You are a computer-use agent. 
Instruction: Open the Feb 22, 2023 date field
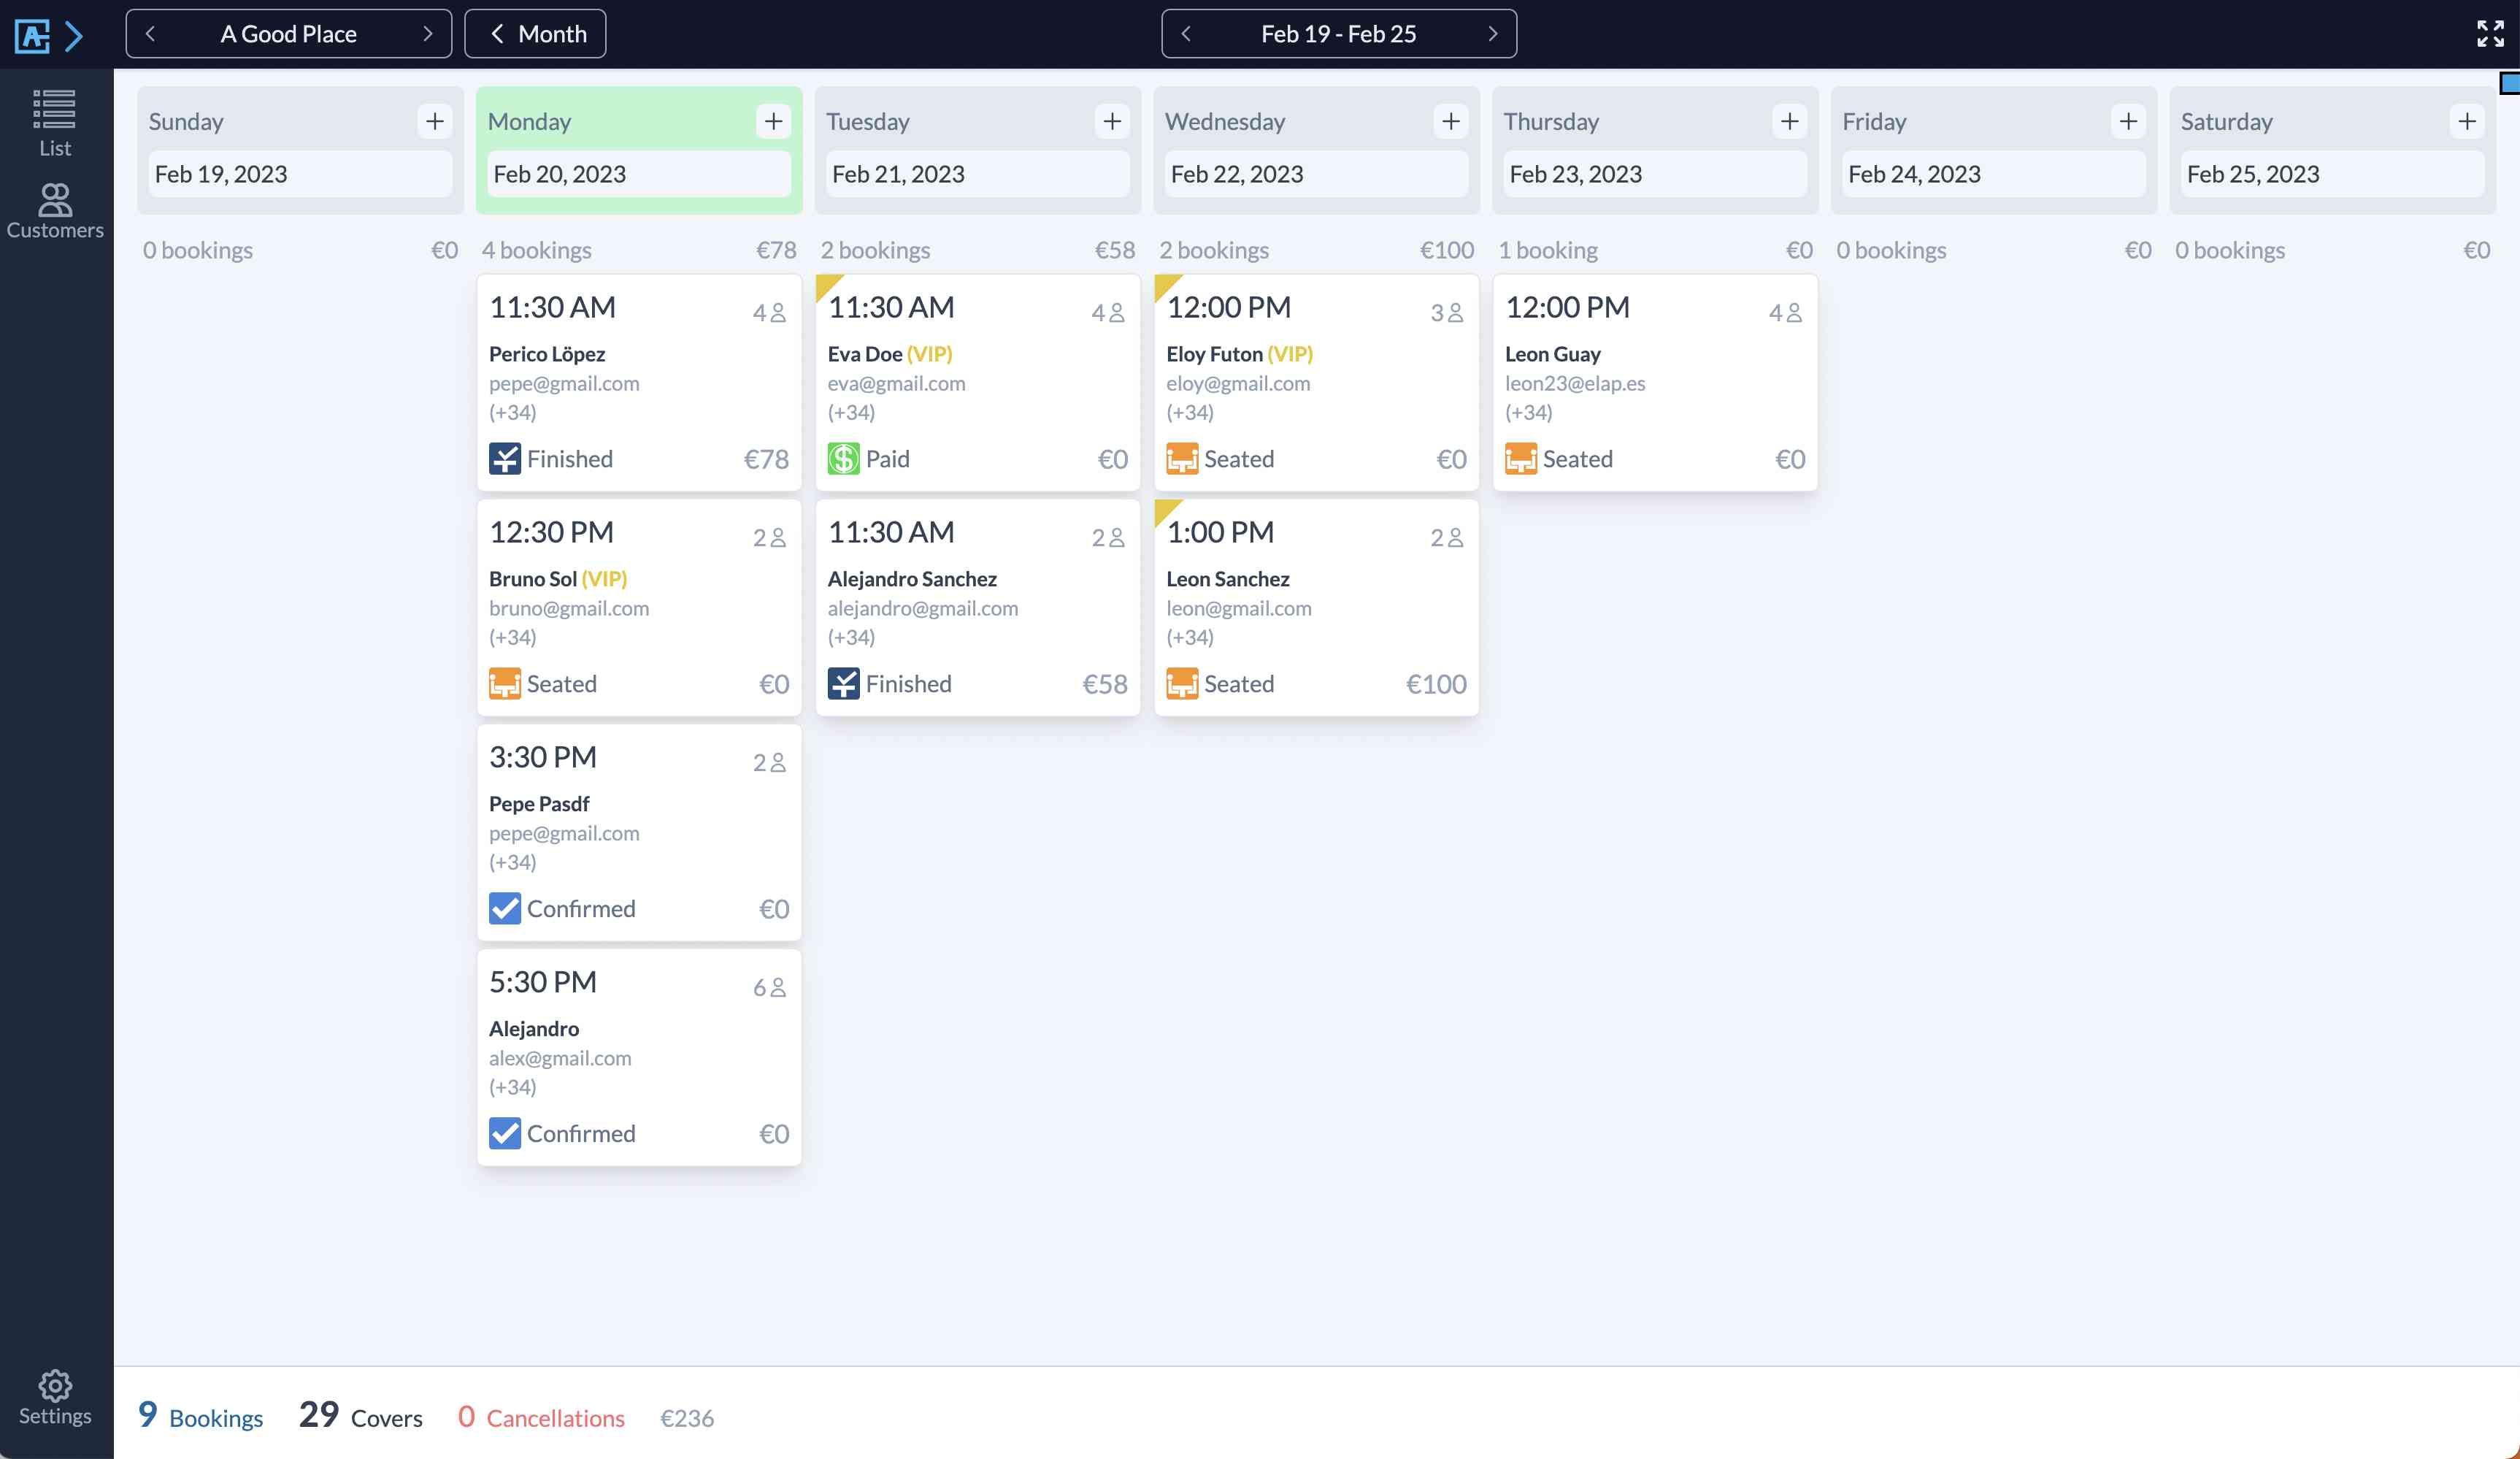click(1316, 174)
